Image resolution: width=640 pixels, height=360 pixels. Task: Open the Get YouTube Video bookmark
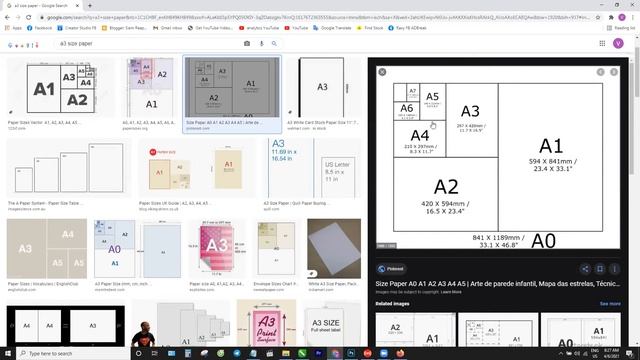[210, 28]
